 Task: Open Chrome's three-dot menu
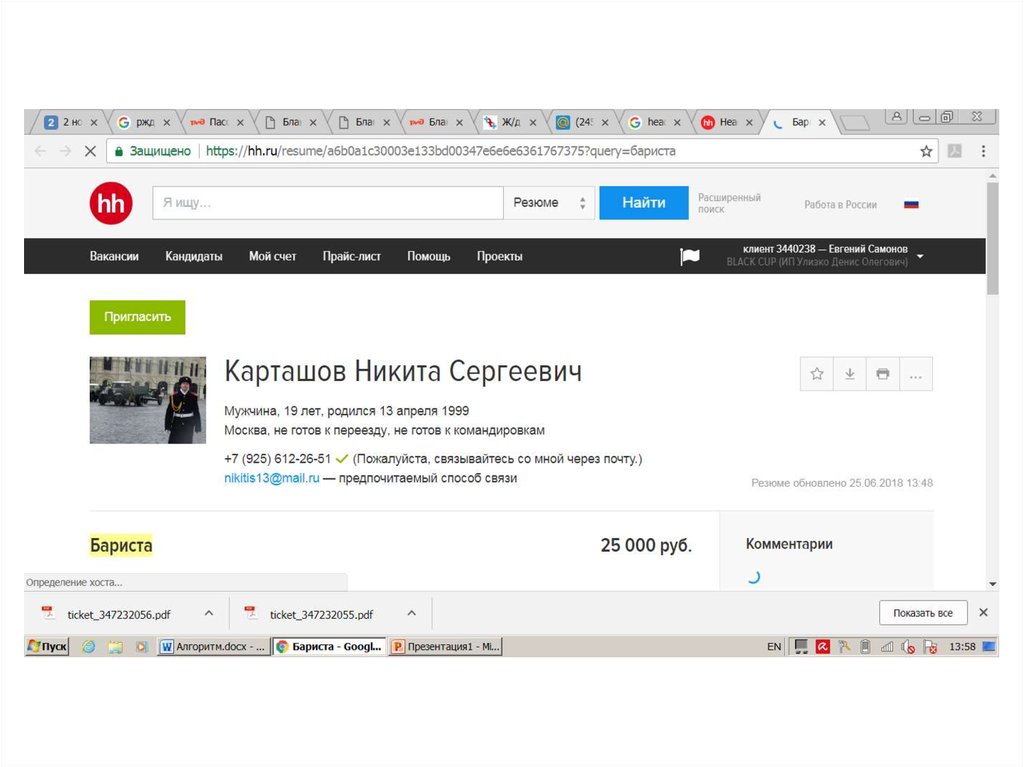click(983, 151)
